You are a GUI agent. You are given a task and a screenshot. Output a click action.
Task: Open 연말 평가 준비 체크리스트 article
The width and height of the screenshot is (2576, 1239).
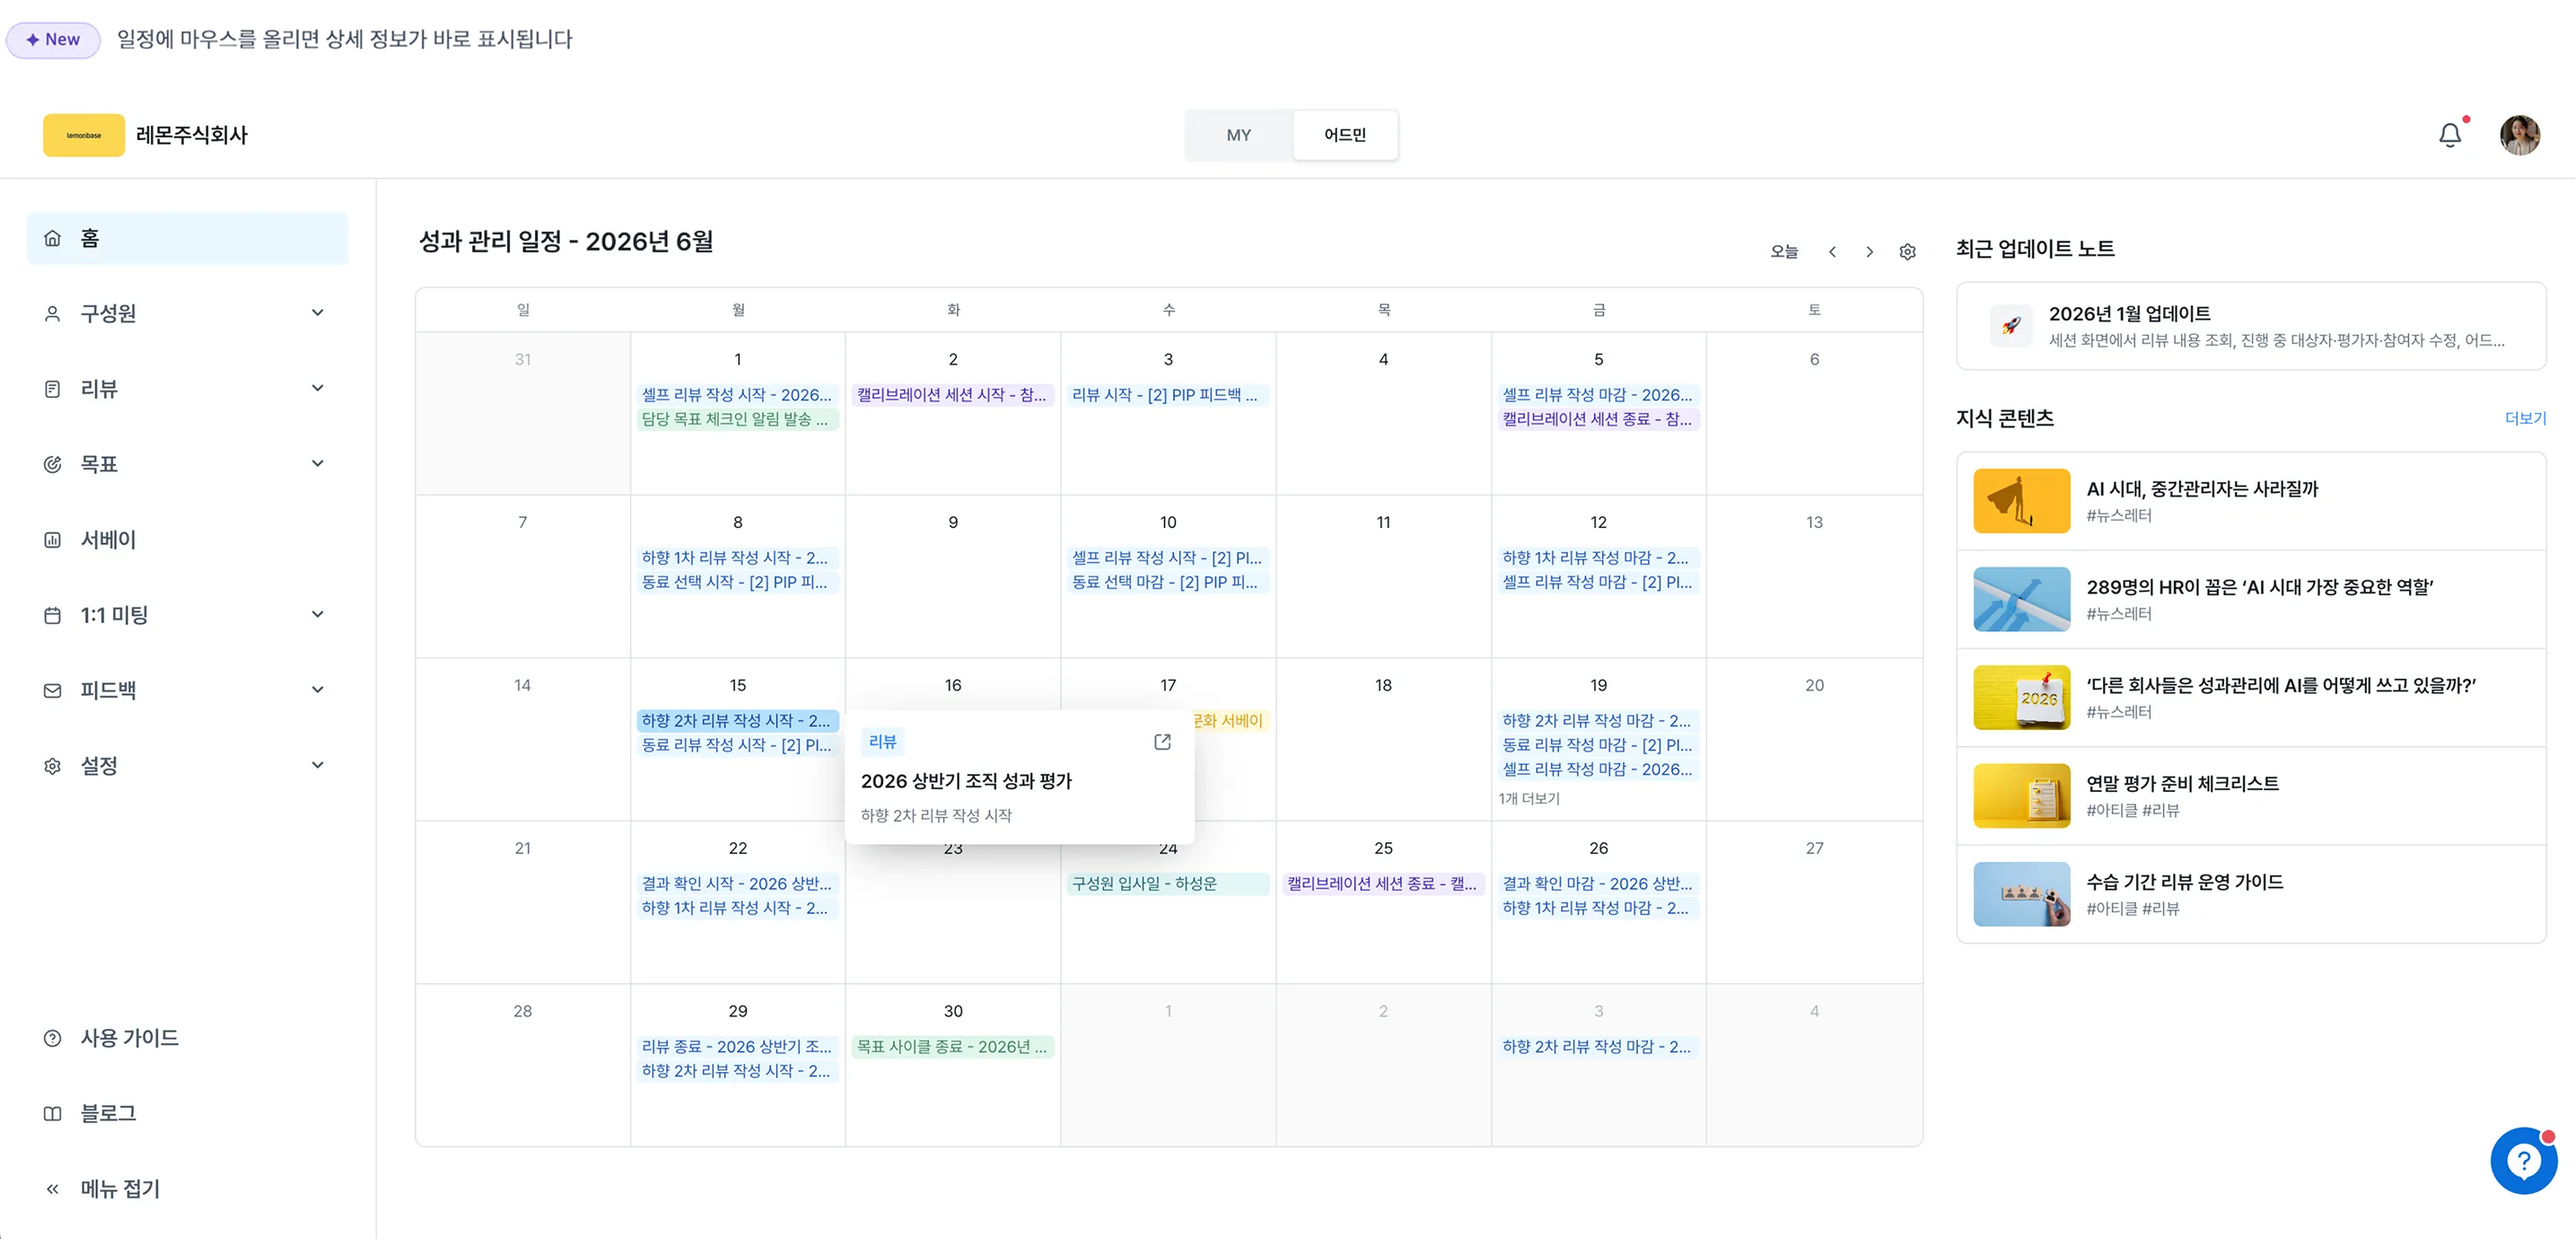click(2251, 796)
